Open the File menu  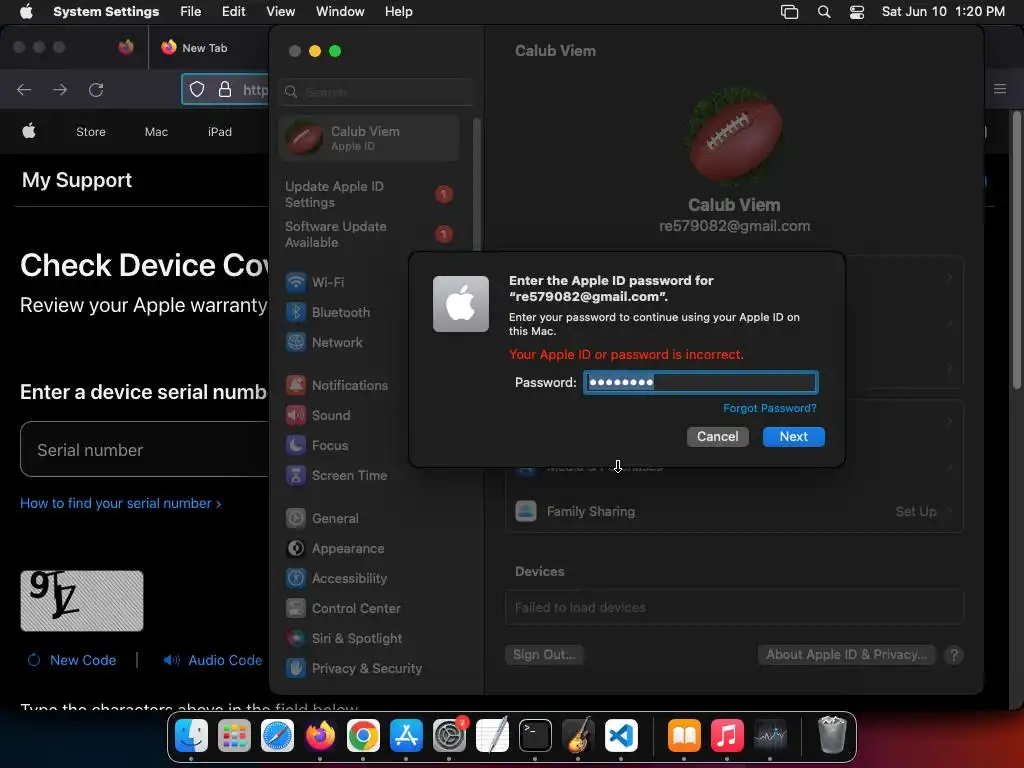(191, 12)
